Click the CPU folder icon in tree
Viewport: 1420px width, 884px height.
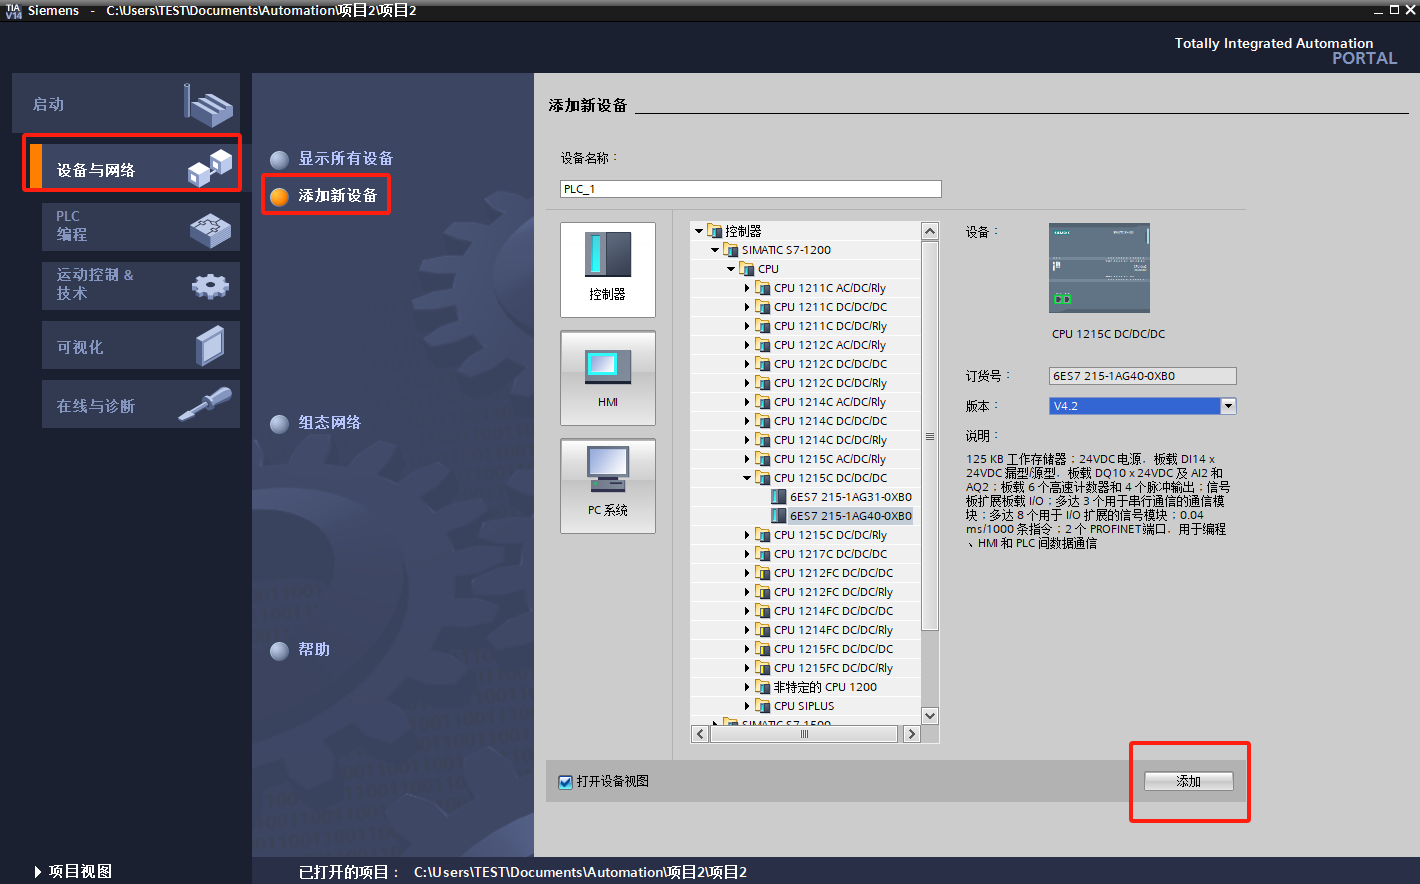pos(747,269)
